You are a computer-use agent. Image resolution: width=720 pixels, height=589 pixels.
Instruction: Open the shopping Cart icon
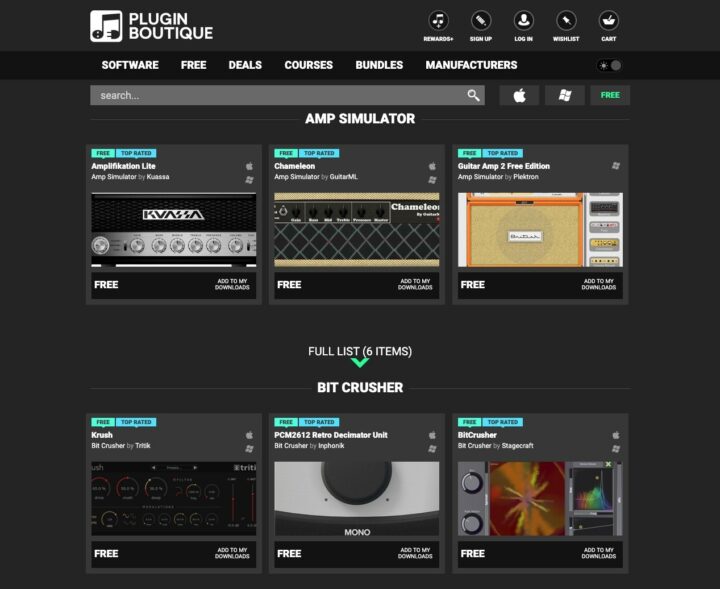tap(608, 21)
